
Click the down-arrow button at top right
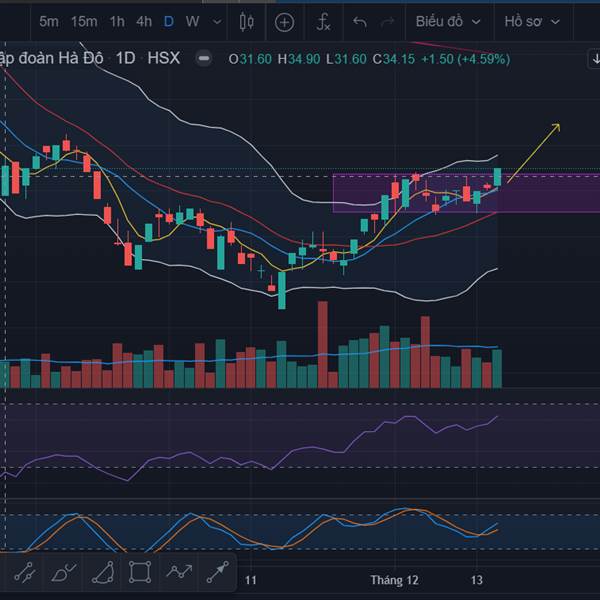(x=595, y=59)
